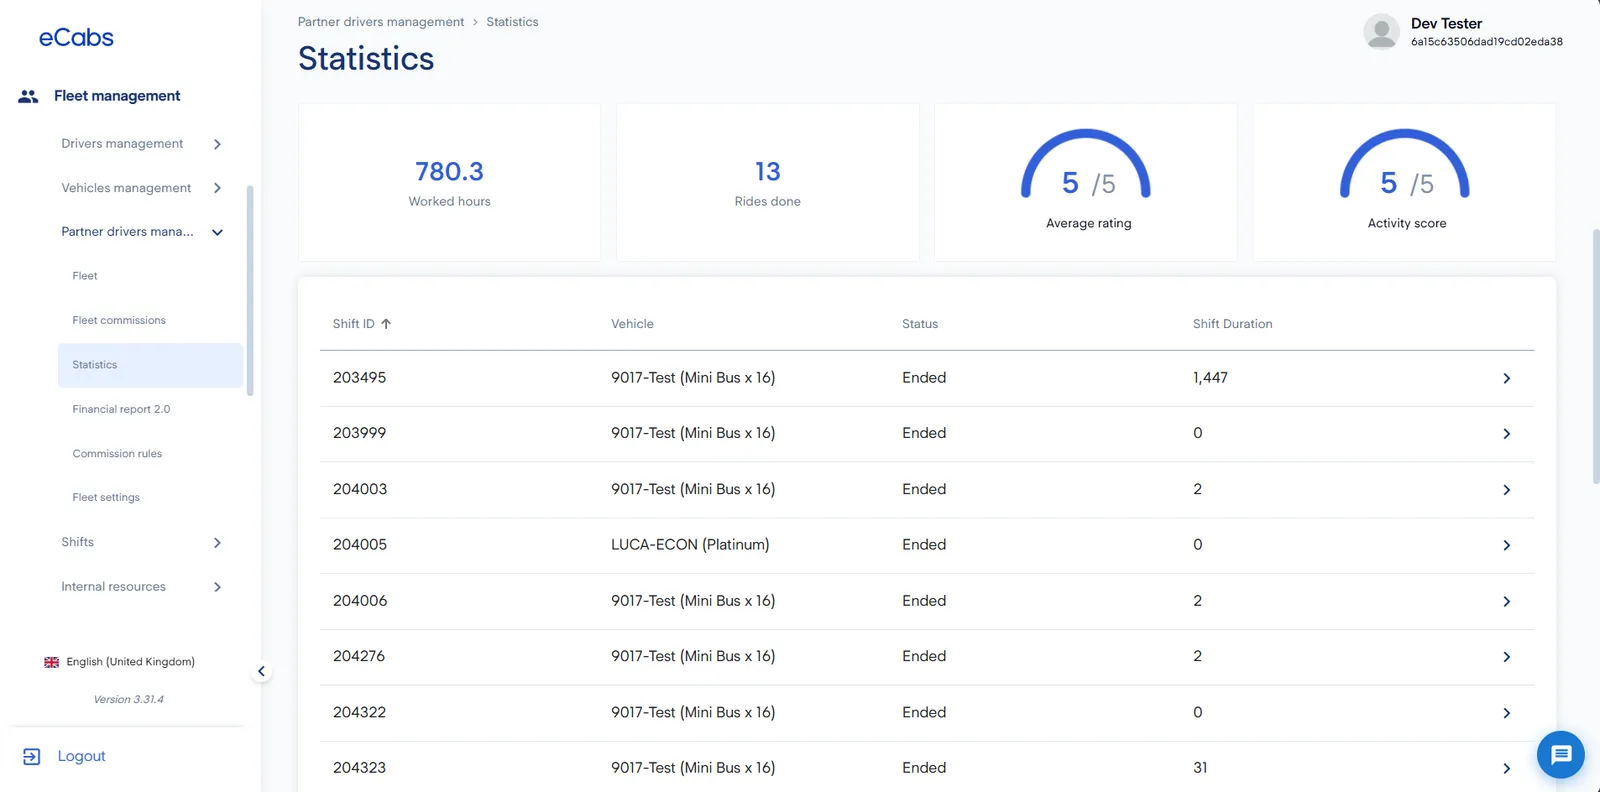Open details arrow for shift 204005
Viewport: 1600px width, 792px height.
1506,545
